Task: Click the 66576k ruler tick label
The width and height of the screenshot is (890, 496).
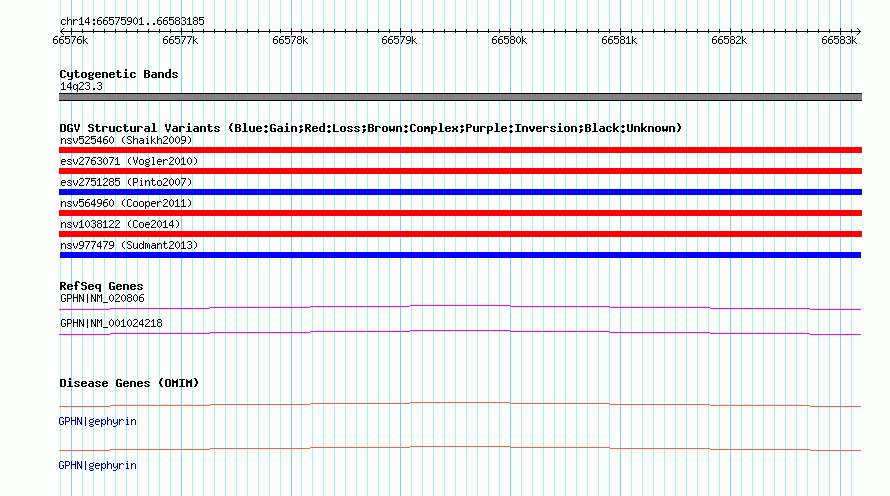Action: (70, 41)
